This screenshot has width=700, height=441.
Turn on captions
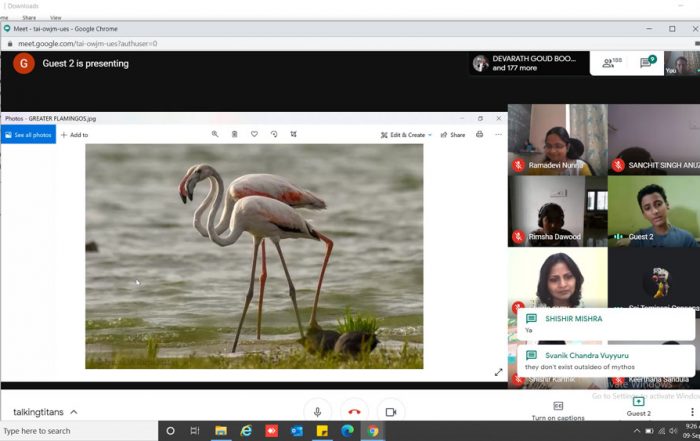click(x=558, y=411)
